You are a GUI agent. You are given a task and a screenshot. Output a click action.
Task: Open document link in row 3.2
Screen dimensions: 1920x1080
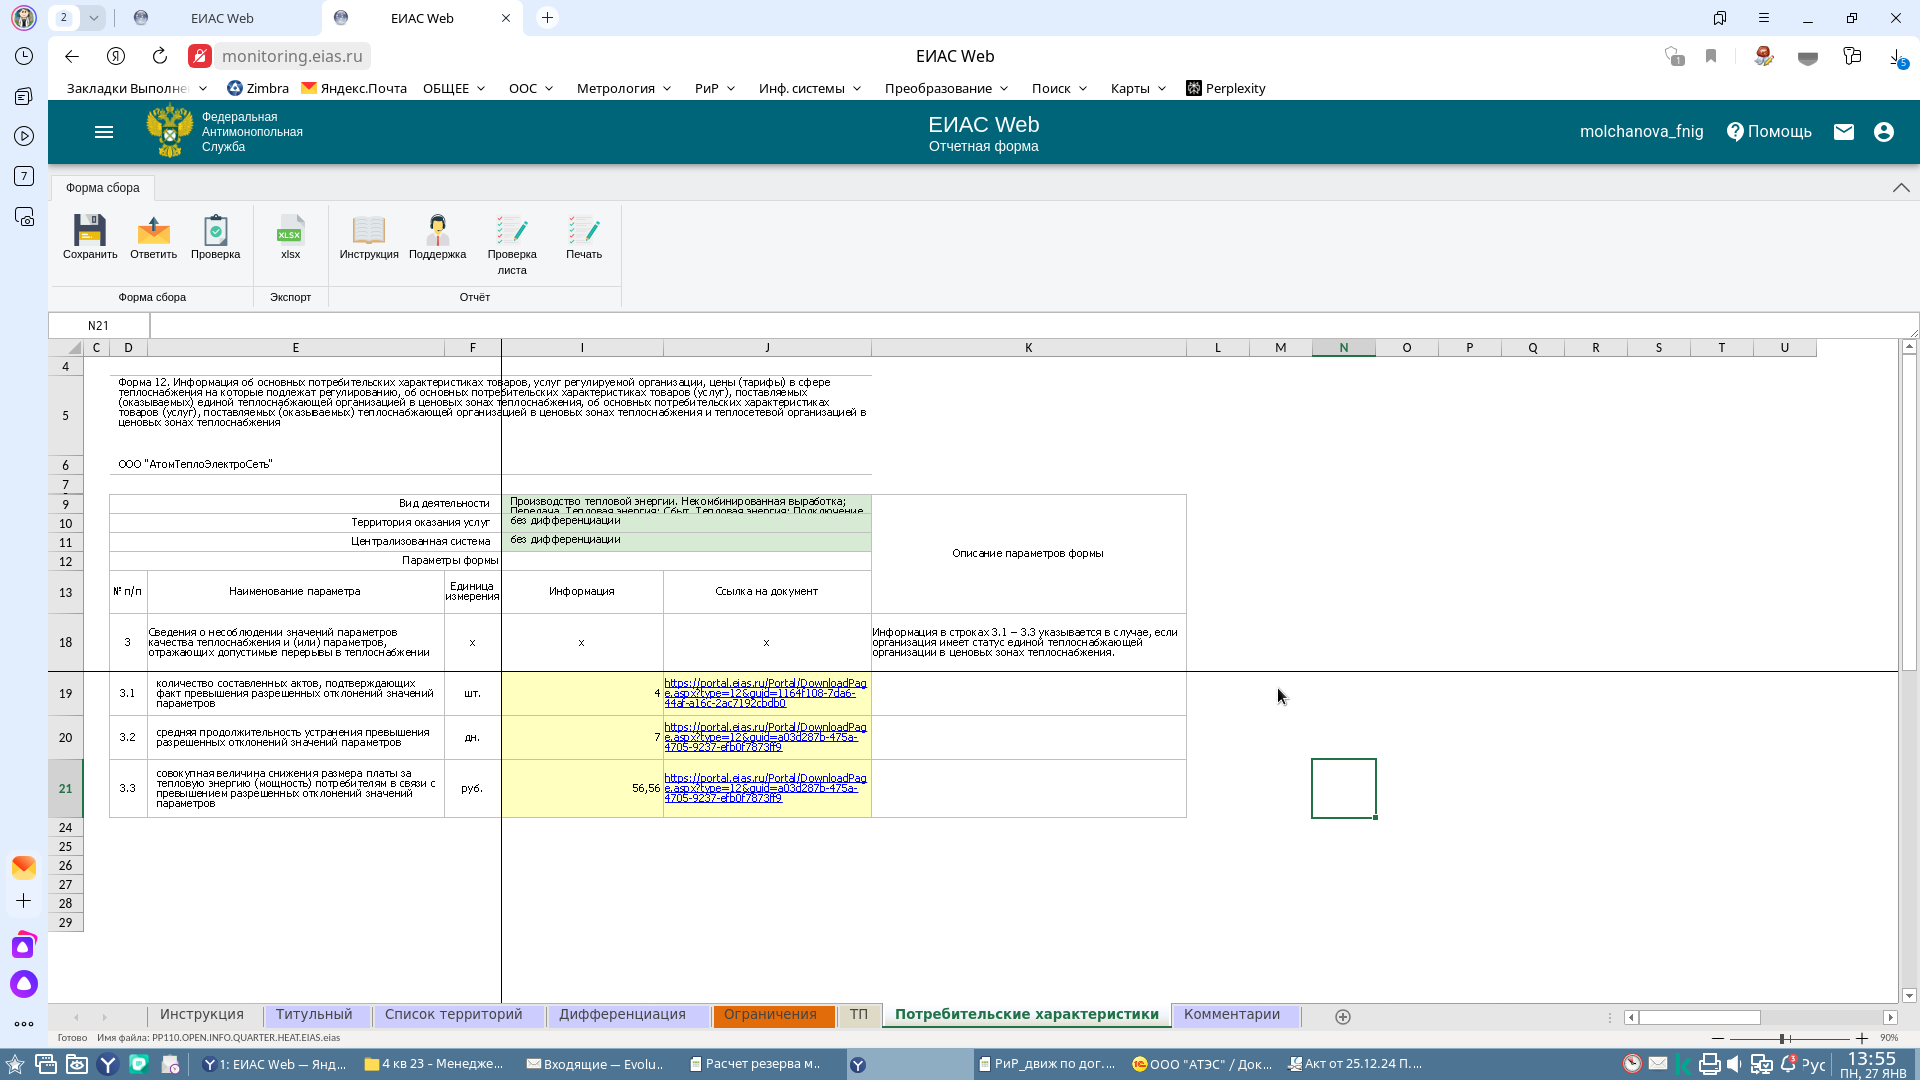[766, 737]
